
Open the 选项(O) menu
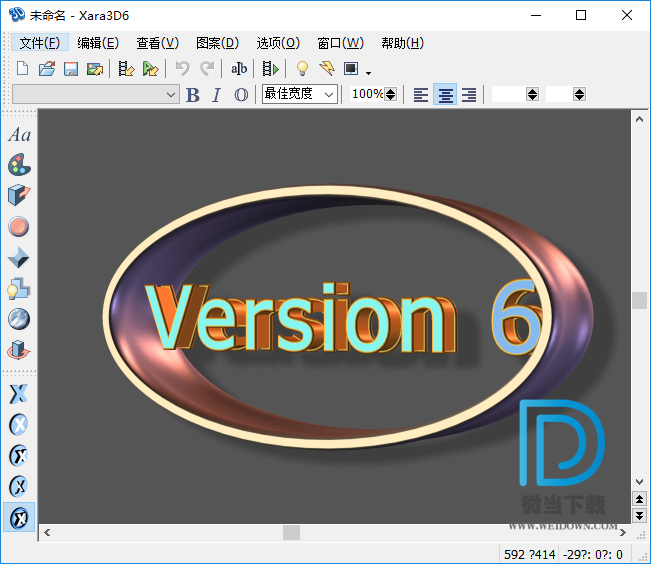pos(278,43)
